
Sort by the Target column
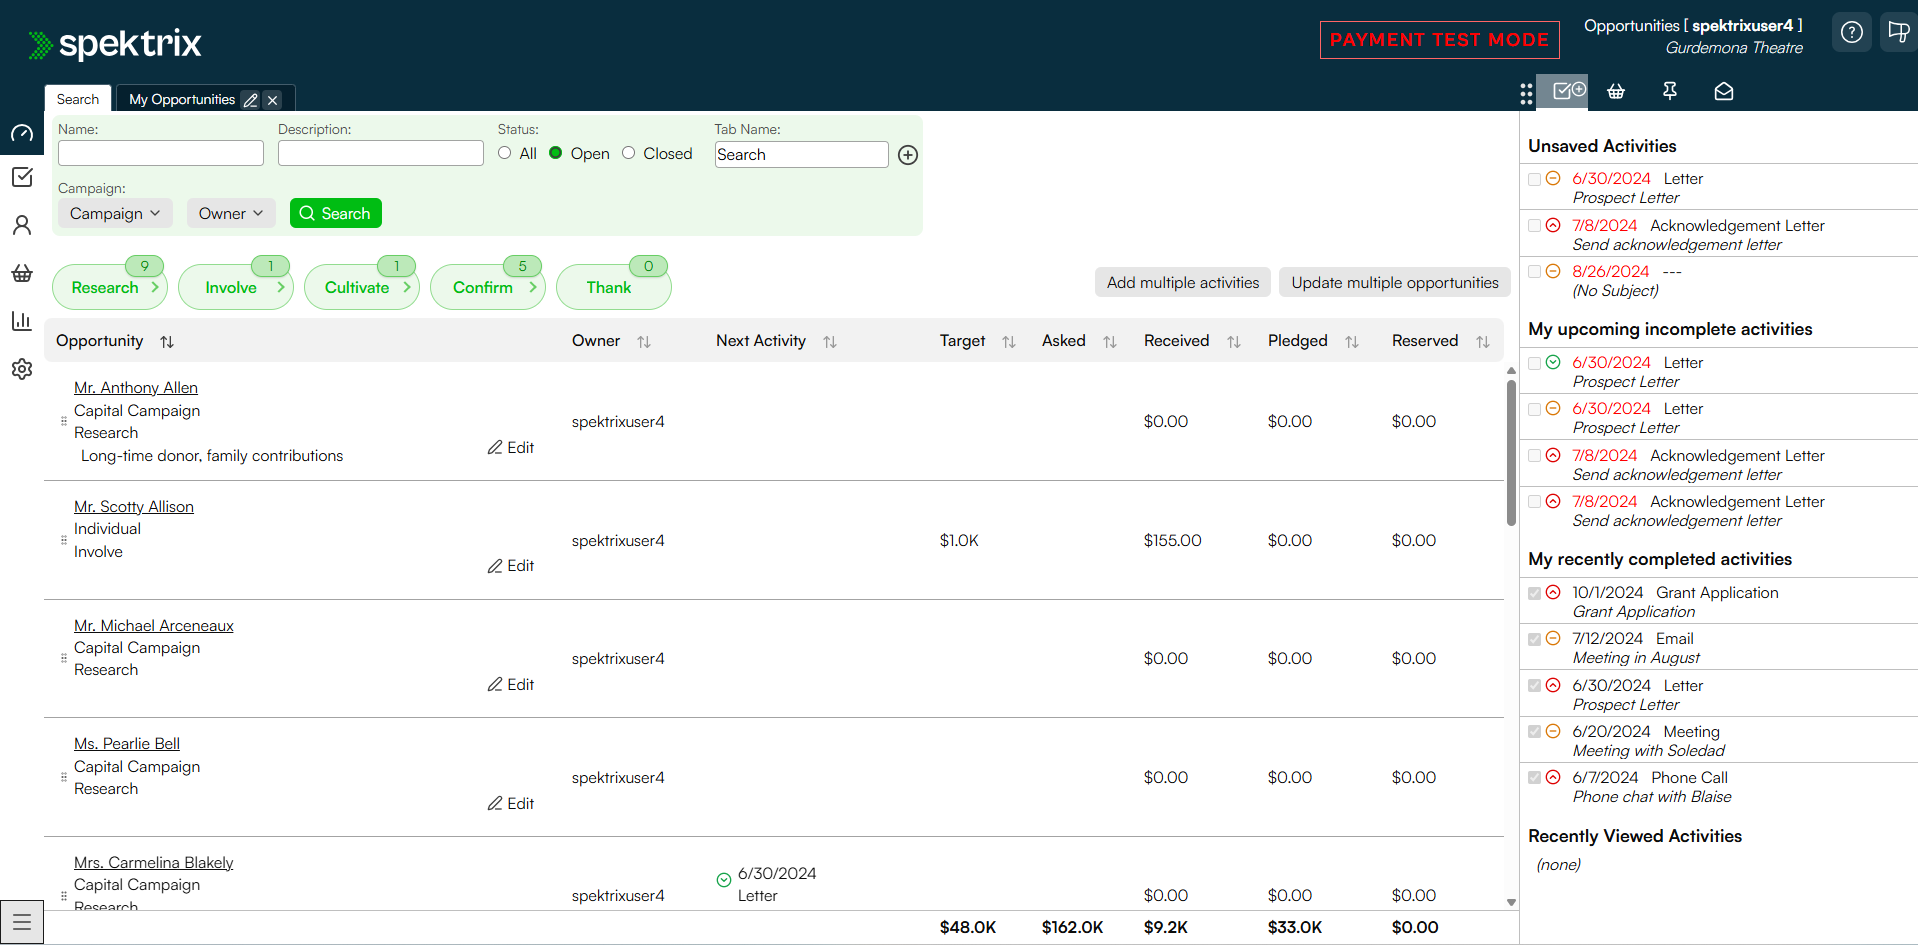click(1009, 342)
